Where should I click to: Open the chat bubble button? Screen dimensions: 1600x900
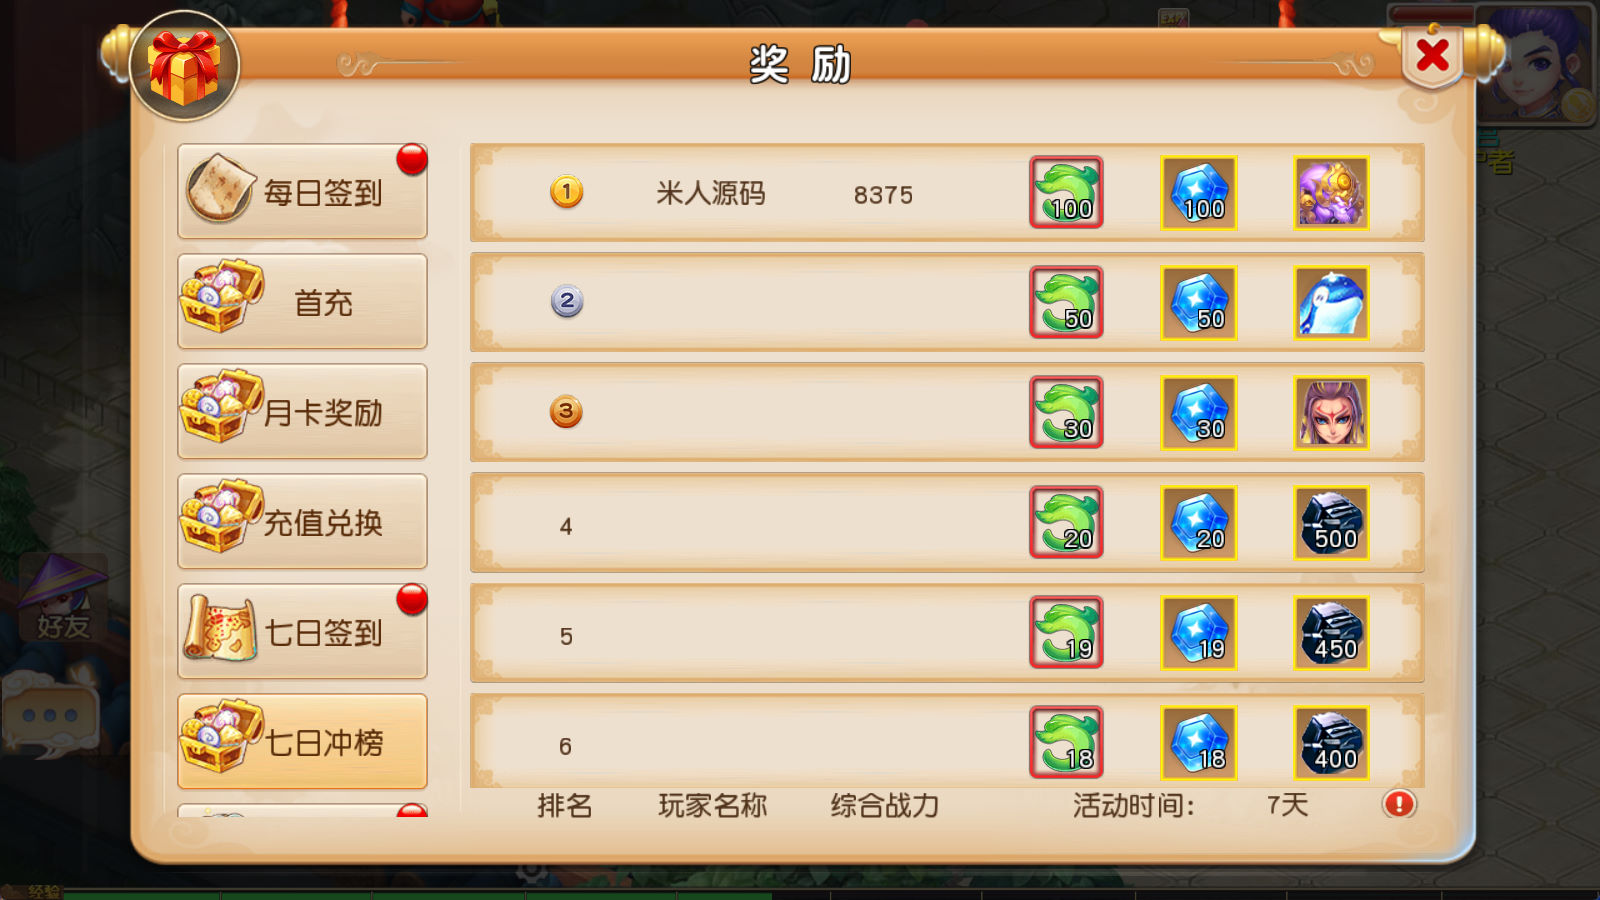tap(52, 714)
